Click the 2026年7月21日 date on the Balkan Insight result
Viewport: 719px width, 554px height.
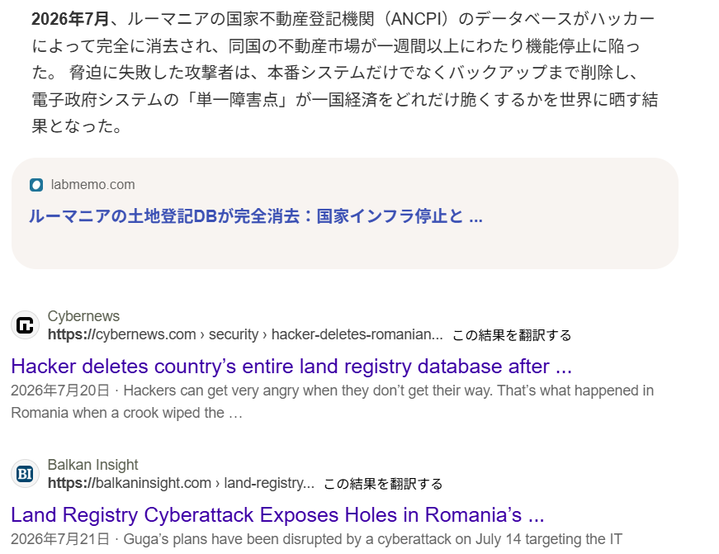tap(60, 539)
